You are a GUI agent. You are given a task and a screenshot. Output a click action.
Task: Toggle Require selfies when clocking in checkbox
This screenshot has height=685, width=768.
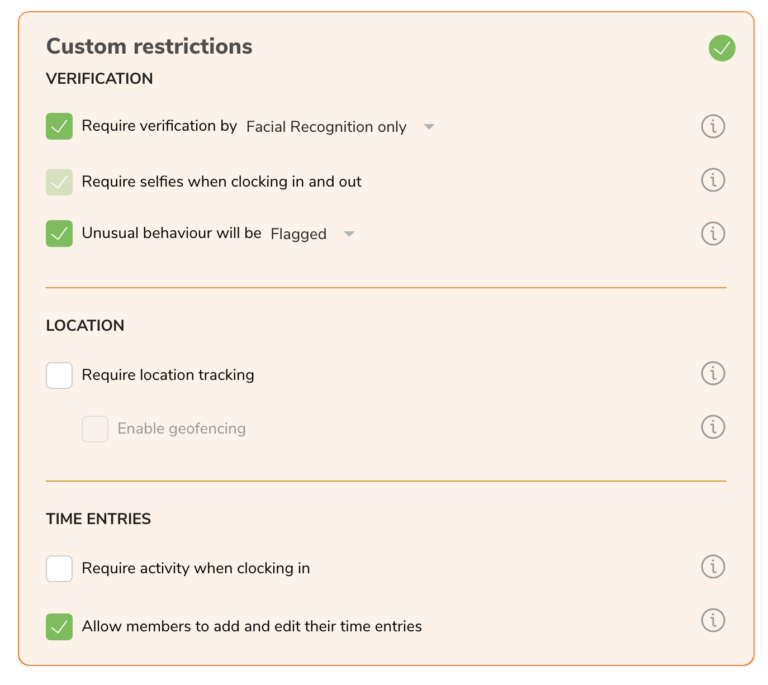[x=59, y=182]
